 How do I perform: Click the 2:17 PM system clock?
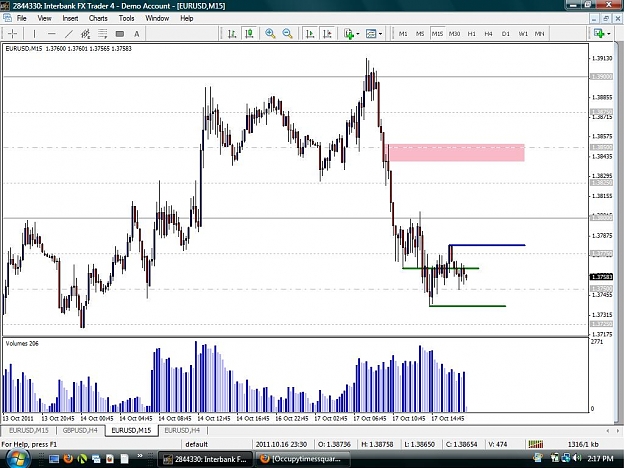(600, 459)
